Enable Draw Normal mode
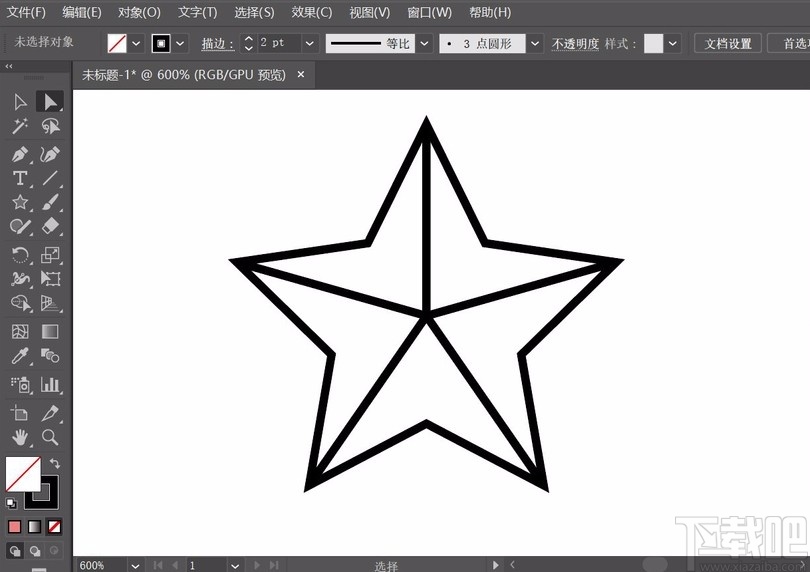810x572 pixels. tap(14, 551)
